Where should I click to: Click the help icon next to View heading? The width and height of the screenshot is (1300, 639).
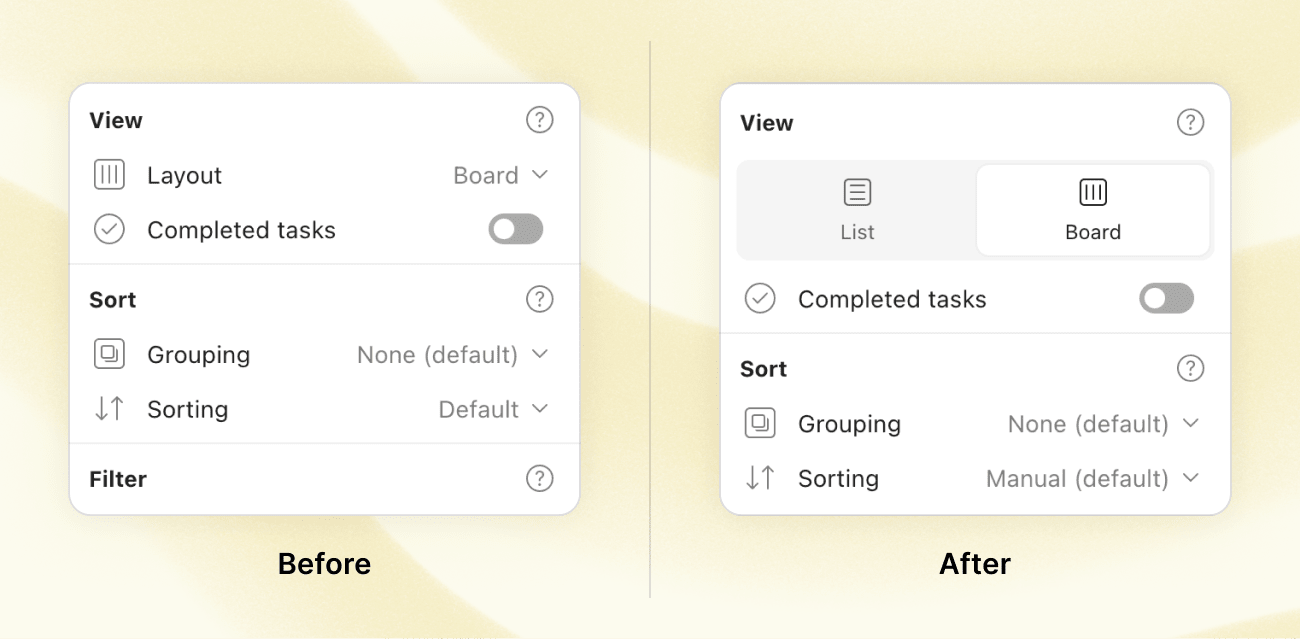click(x=539, y=120)
